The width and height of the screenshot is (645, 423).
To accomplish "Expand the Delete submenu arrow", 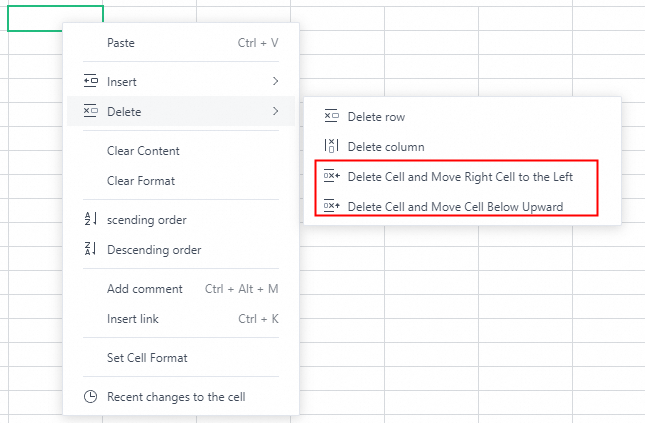I will (275, 111).
